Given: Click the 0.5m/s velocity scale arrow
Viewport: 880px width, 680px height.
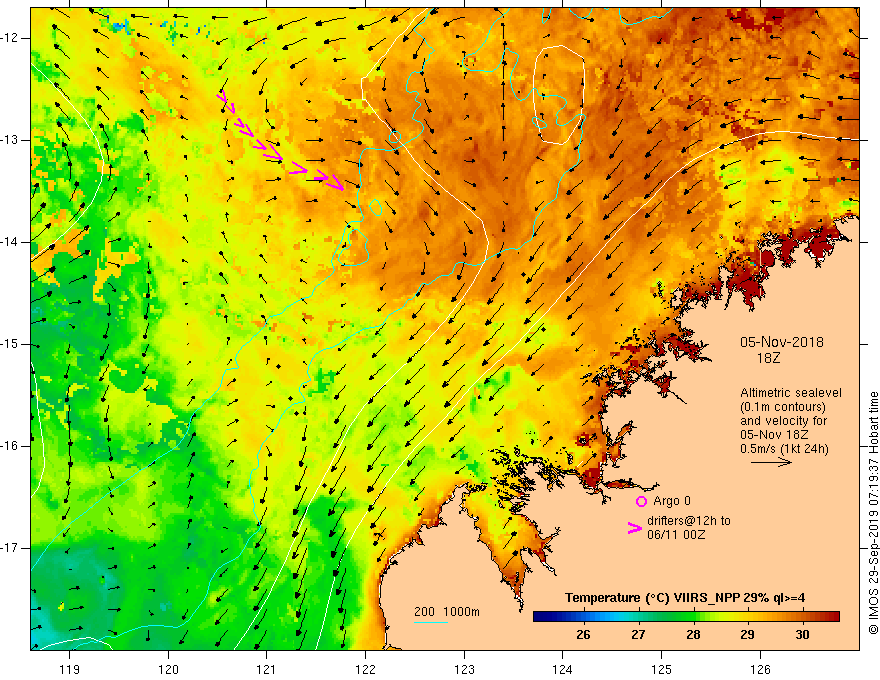Looking at the screenshot, I should 771,462.
